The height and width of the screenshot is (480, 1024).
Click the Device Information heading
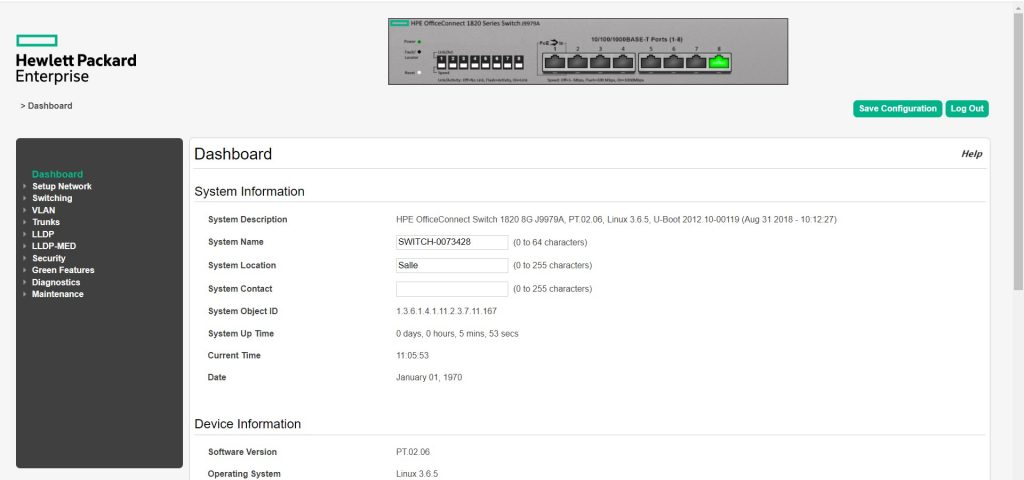coord(248,424)
